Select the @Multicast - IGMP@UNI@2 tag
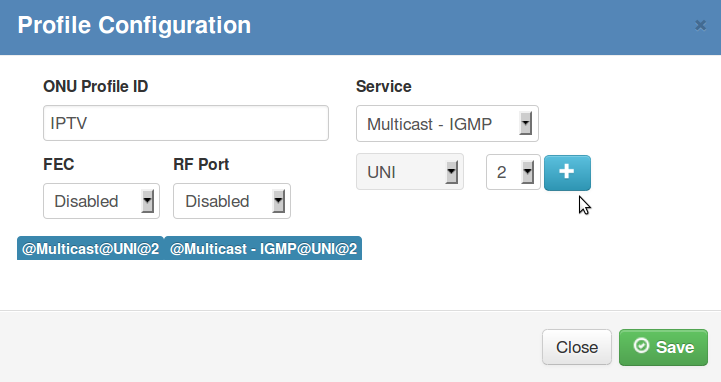 (x=263, y=248)
